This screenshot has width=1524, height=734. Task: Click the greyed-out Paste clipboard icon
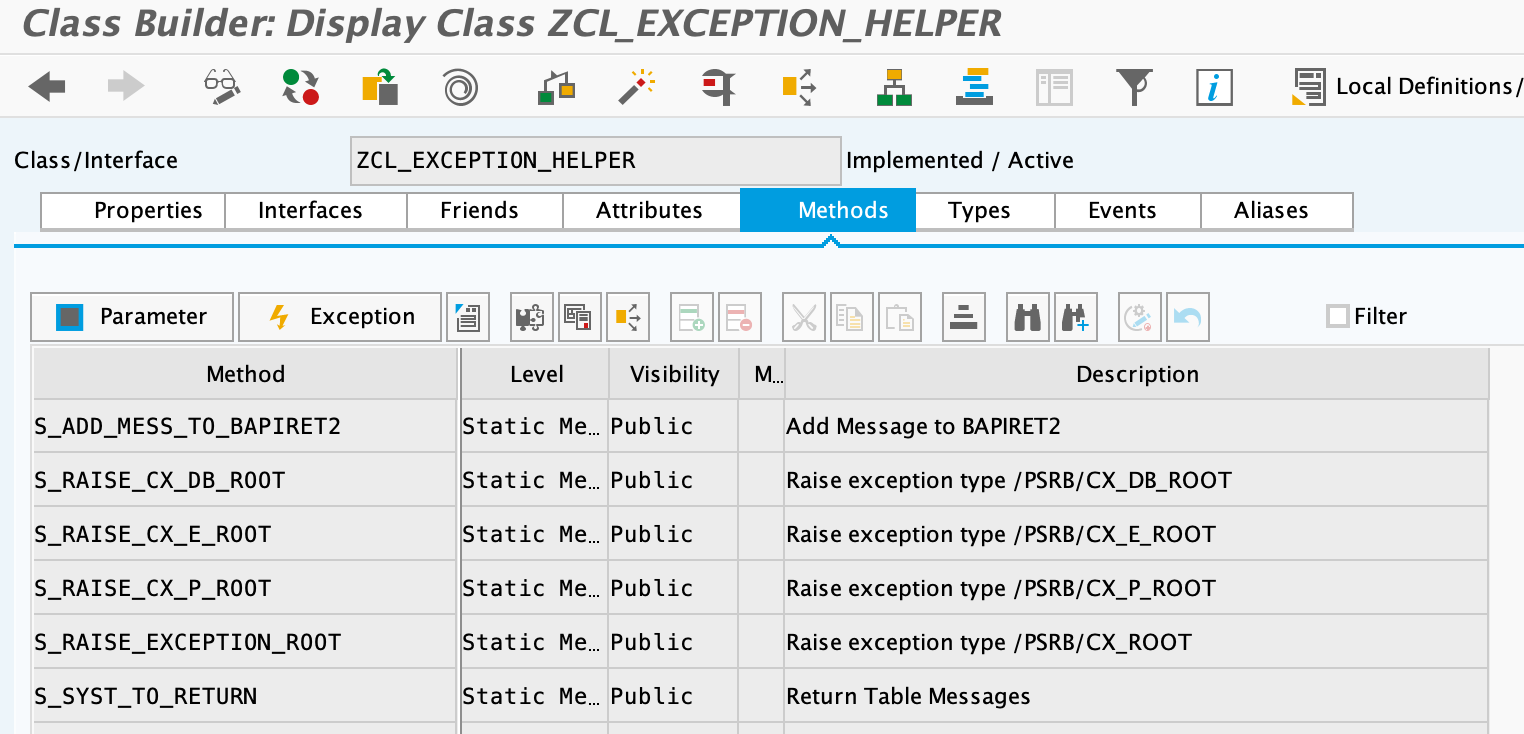[x=901, y=317]
